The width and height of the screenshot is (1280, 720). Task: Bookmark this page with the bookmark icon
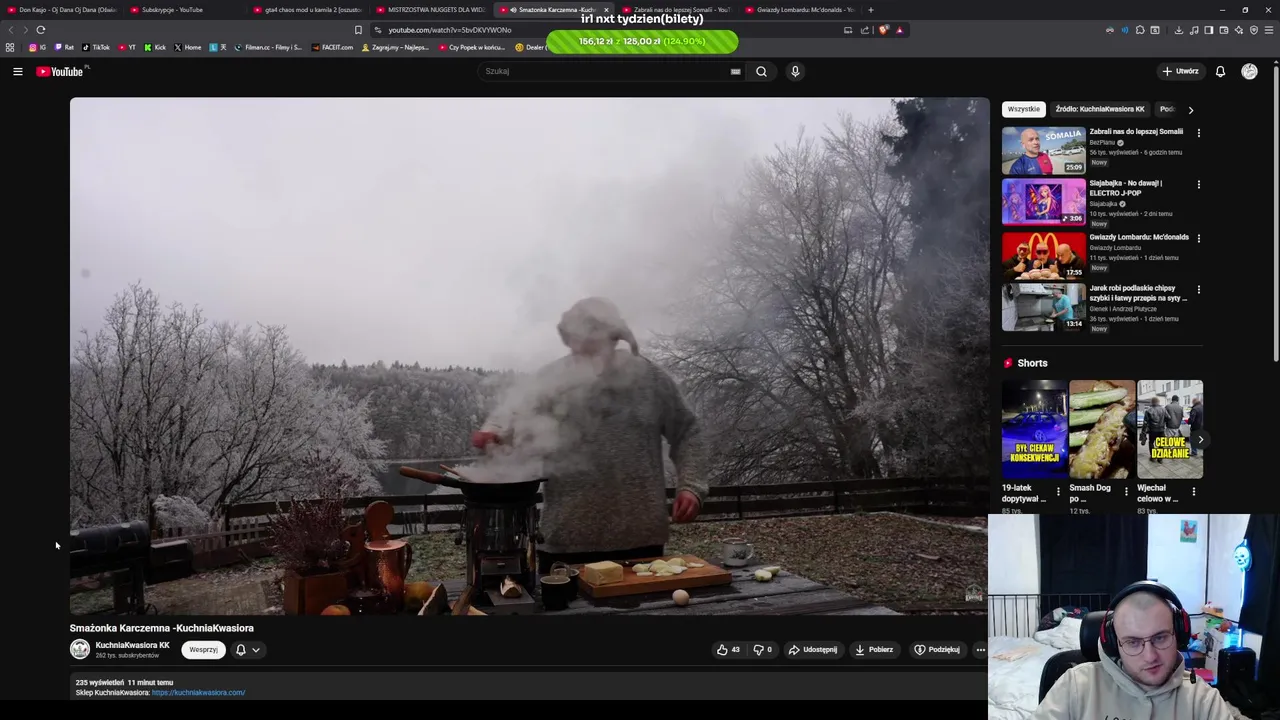click(358, 30)
